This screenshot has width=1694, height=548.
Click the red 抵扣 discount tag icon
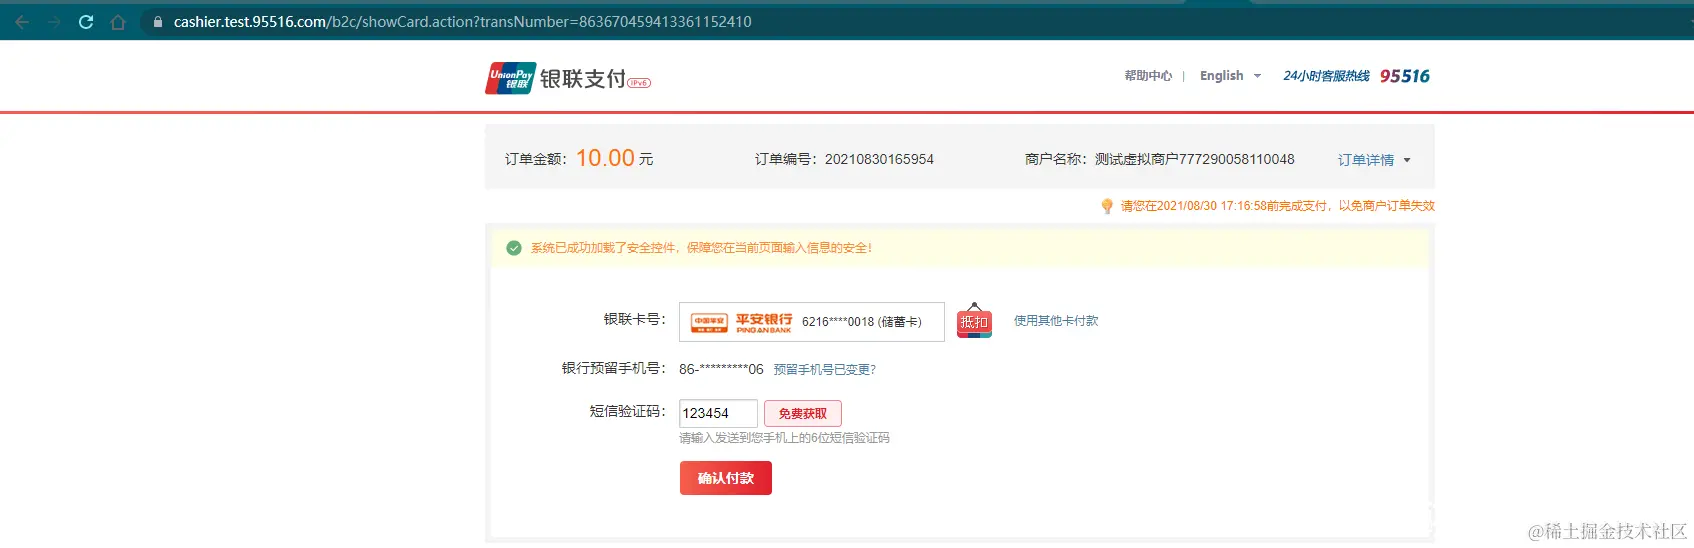pyautogui.click(x=974, y=321)
